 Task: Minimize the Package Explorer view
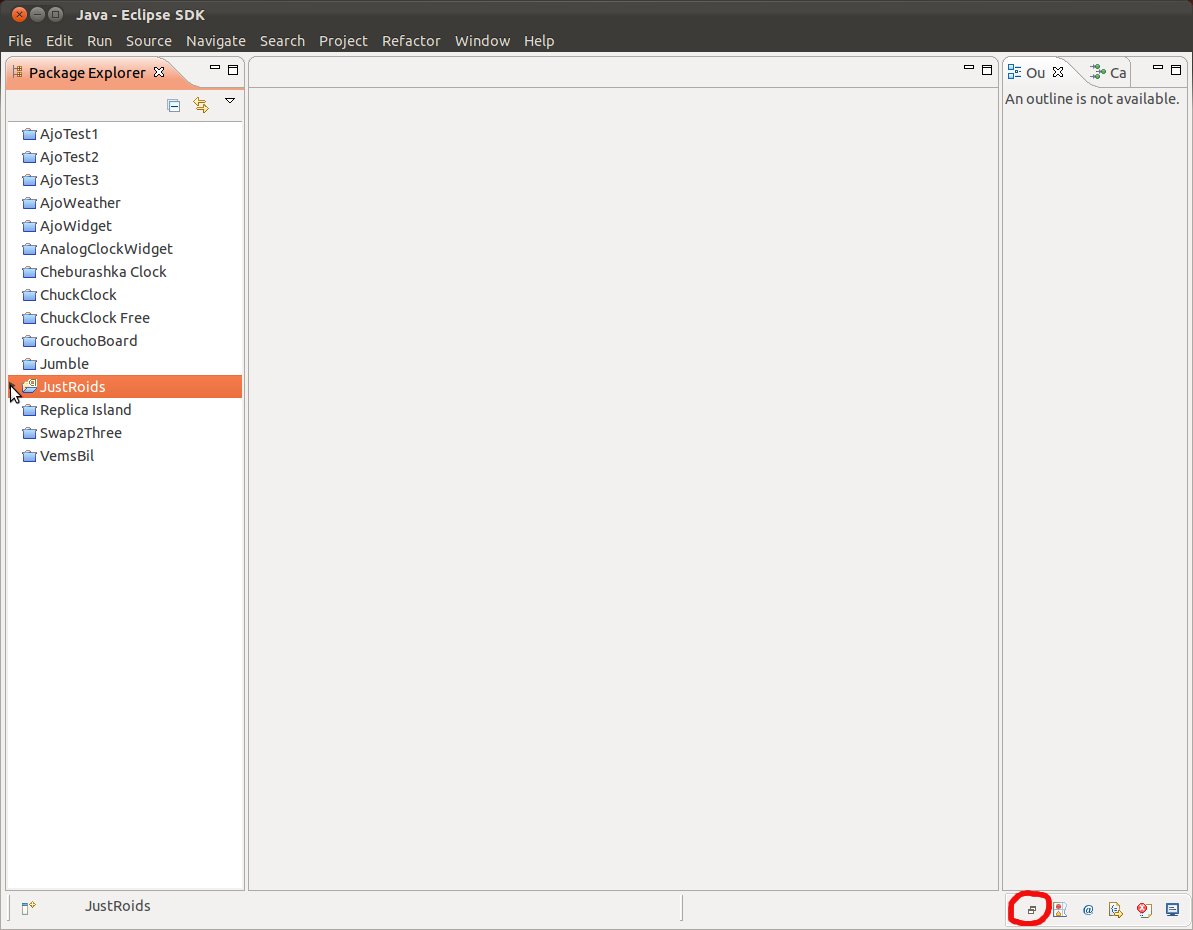[215, 68]
